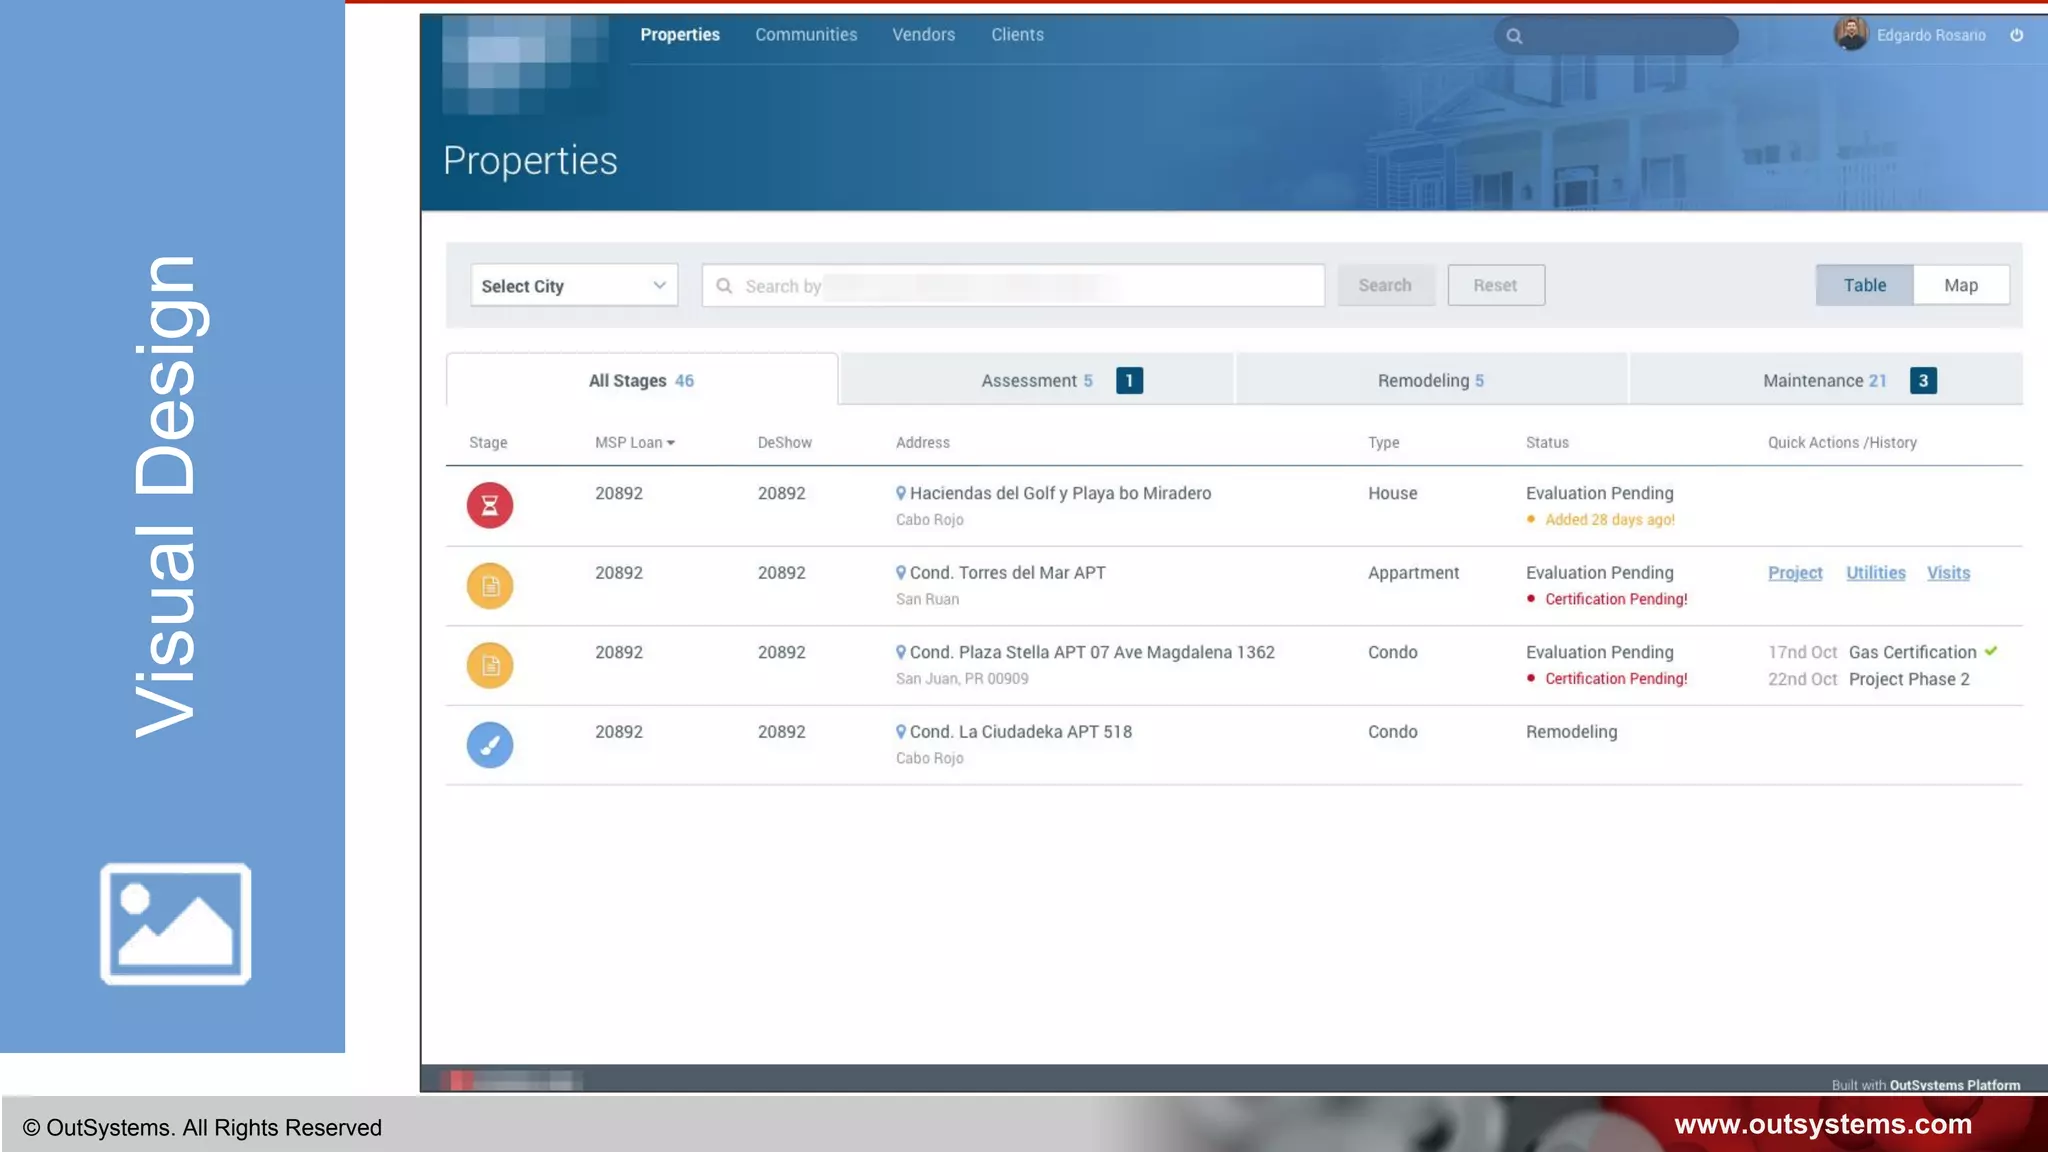The height and width of the screenshot is (1152, 2048).
Task: Click Maintenance tab's notification badge 3
Action: pyautogui.click(x=1922, y=381)
